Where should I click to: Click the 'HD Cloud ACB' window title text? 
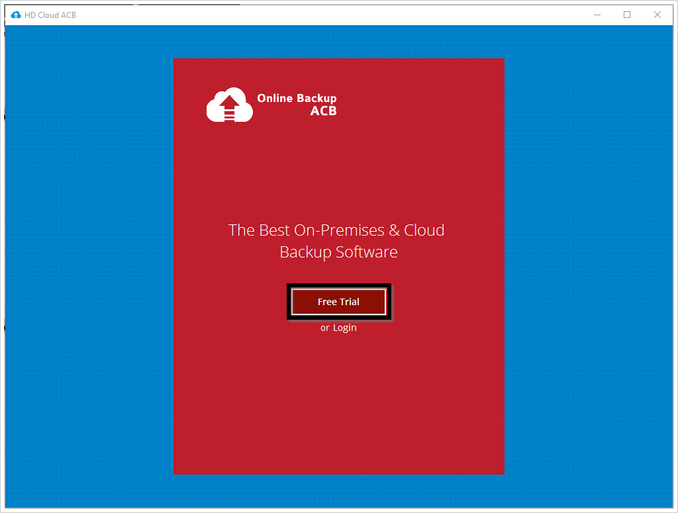[x=50, y=15]
